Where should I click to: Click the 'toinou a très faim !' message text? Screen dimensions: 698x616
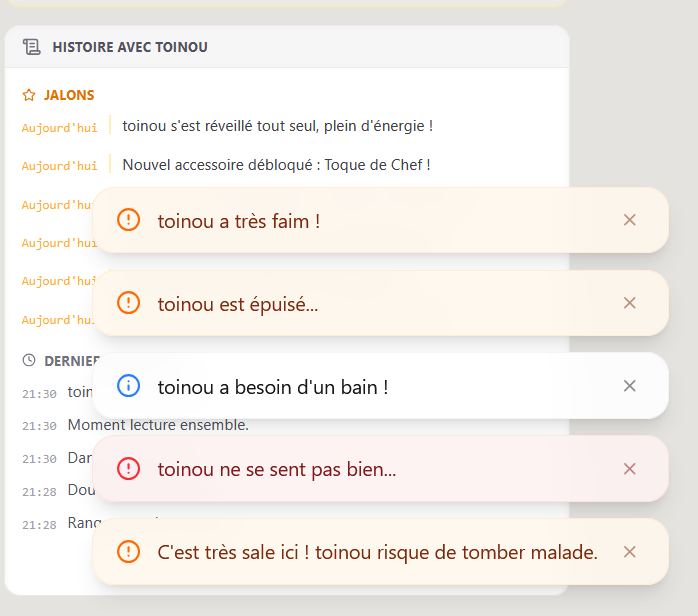pos(239,221)
